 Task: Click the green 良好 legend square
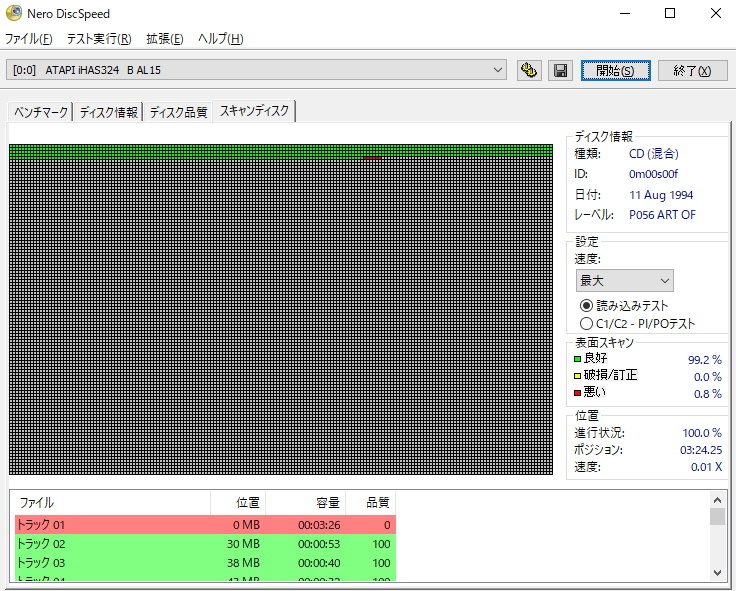577,359
